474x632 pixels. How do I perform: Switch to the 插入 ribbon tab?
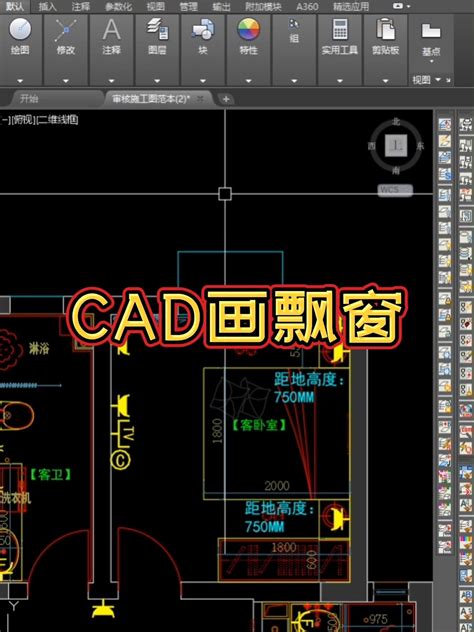click(x=48, y=6)
